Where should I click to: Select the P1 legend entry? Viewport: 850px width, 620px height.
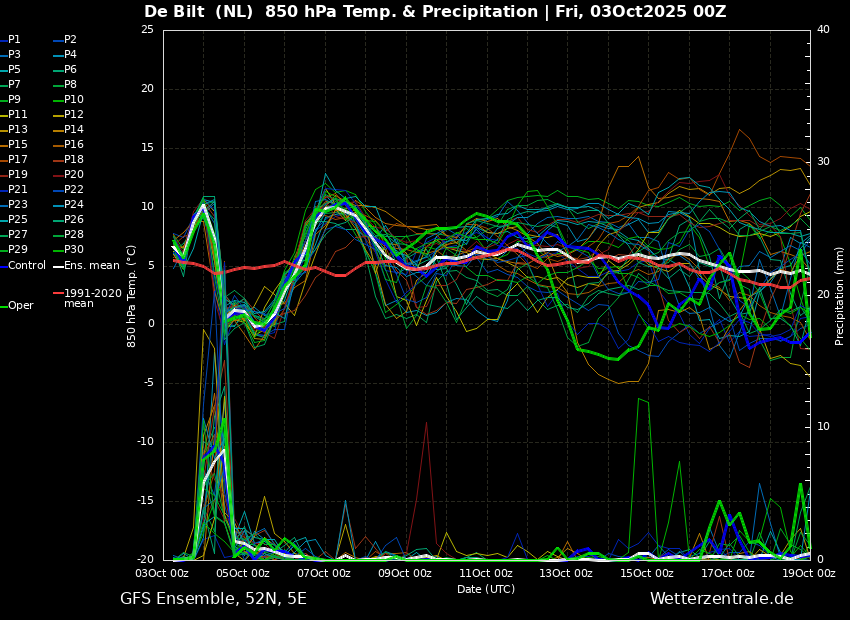click(10, 40)
